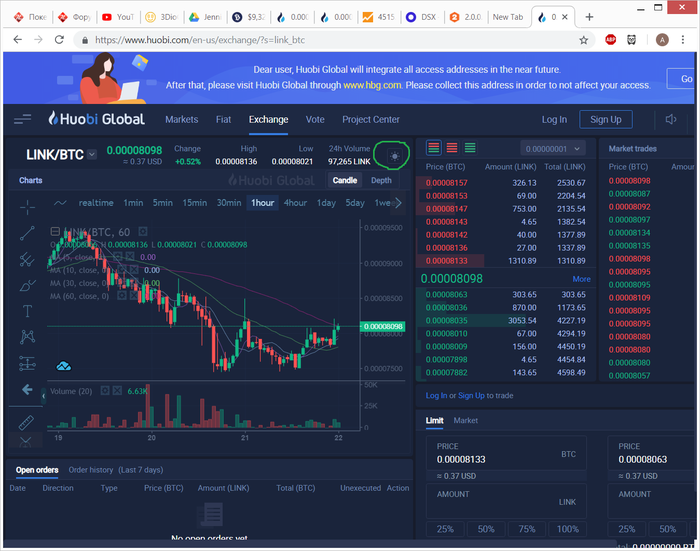Select the brush drawing tool
The image size is (700, 551).
tap(27, 285)
